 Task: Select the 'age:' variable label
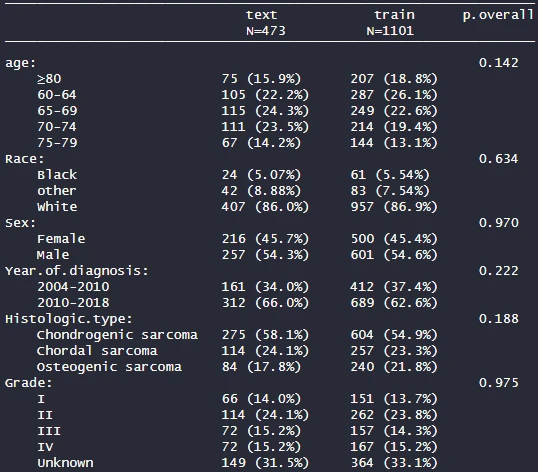click(20, 63)
